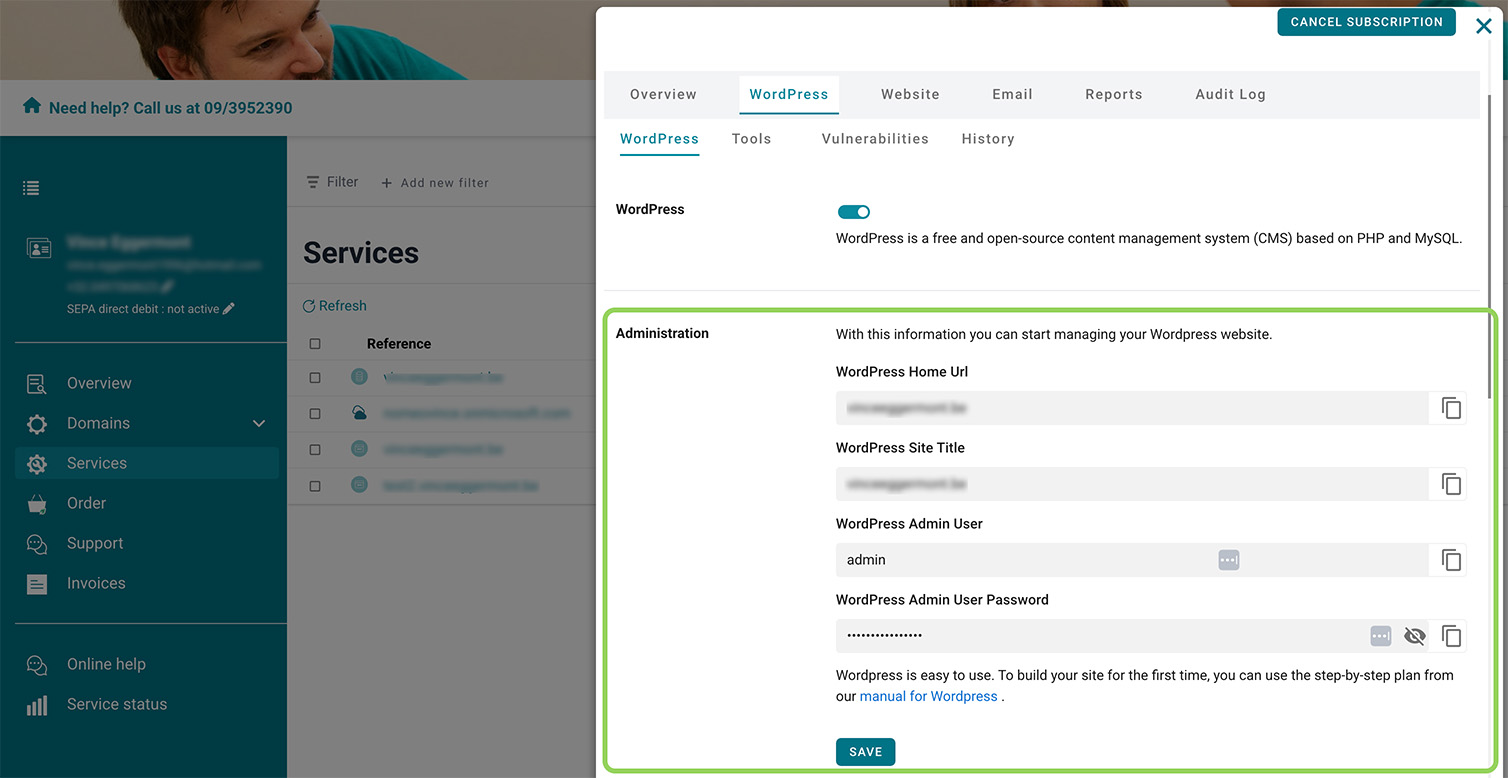Copy the WordPress Site Title value
Screen dimensions: 1508x778
1451,484
